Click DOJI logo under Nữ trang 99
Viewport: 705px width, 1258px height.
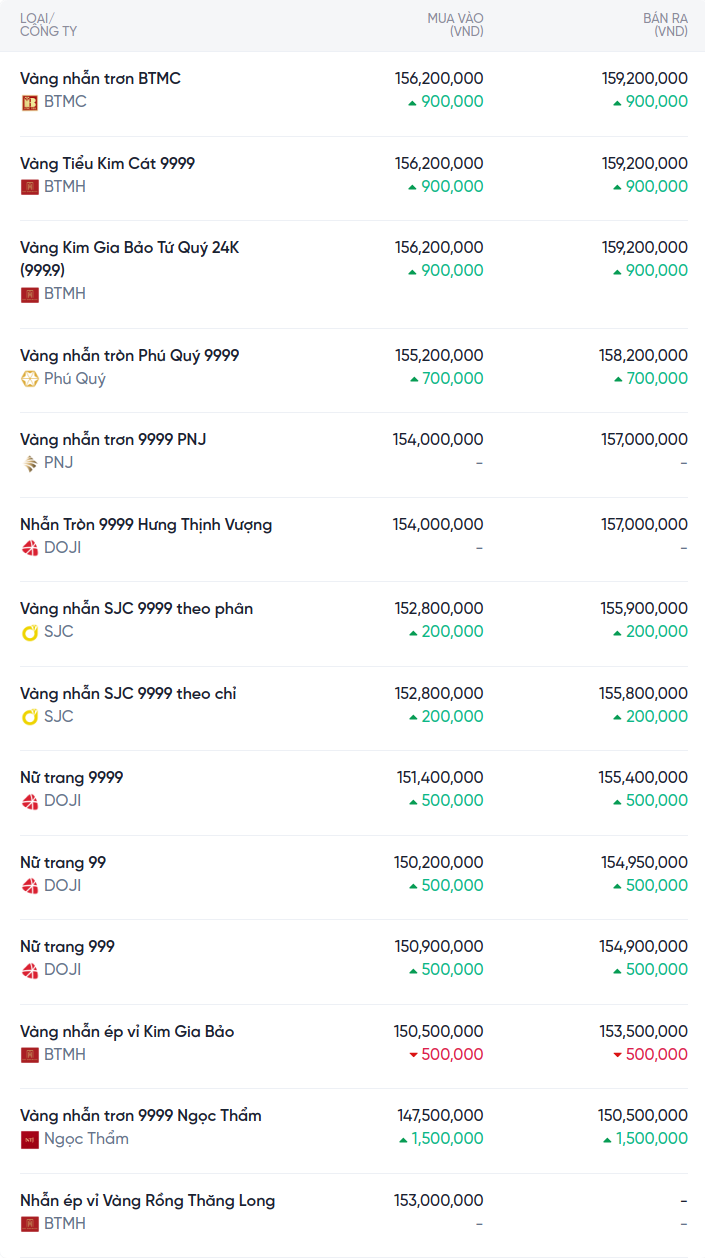tap(30, 886)
